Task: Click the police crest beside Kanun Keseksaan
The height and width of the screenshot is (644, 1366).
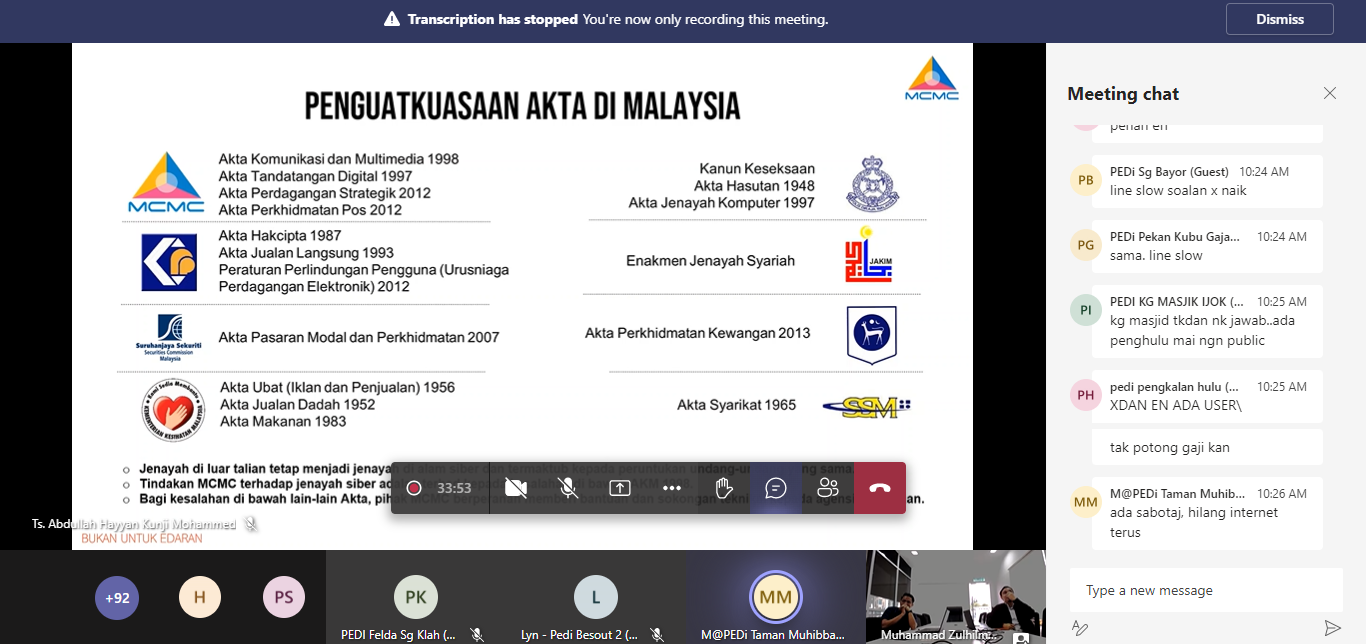Action: (872, 185)
